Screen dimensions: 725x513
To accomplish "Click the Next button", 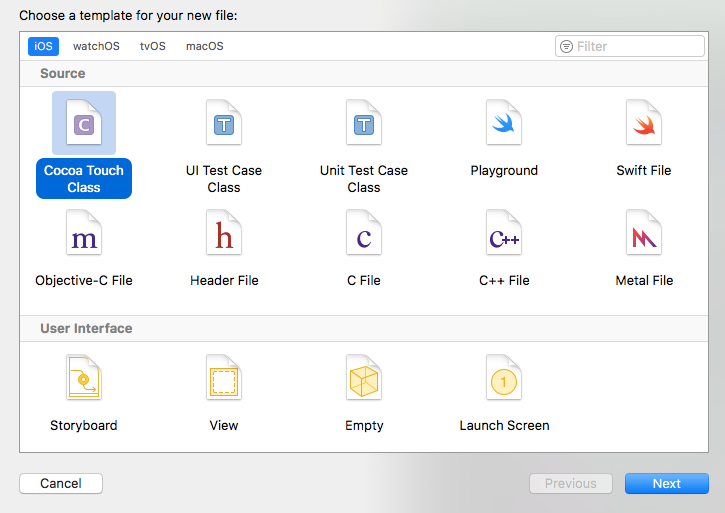I will pyautogui.click(x=667, y=483).
